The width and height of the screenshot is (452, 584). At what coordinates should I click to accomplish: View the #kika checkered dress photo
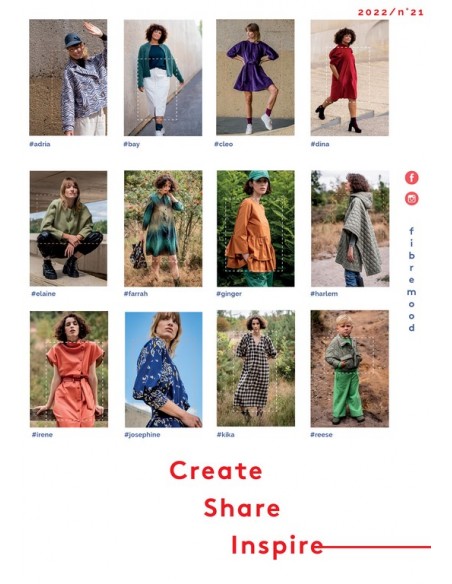click(x=256, y=368)
